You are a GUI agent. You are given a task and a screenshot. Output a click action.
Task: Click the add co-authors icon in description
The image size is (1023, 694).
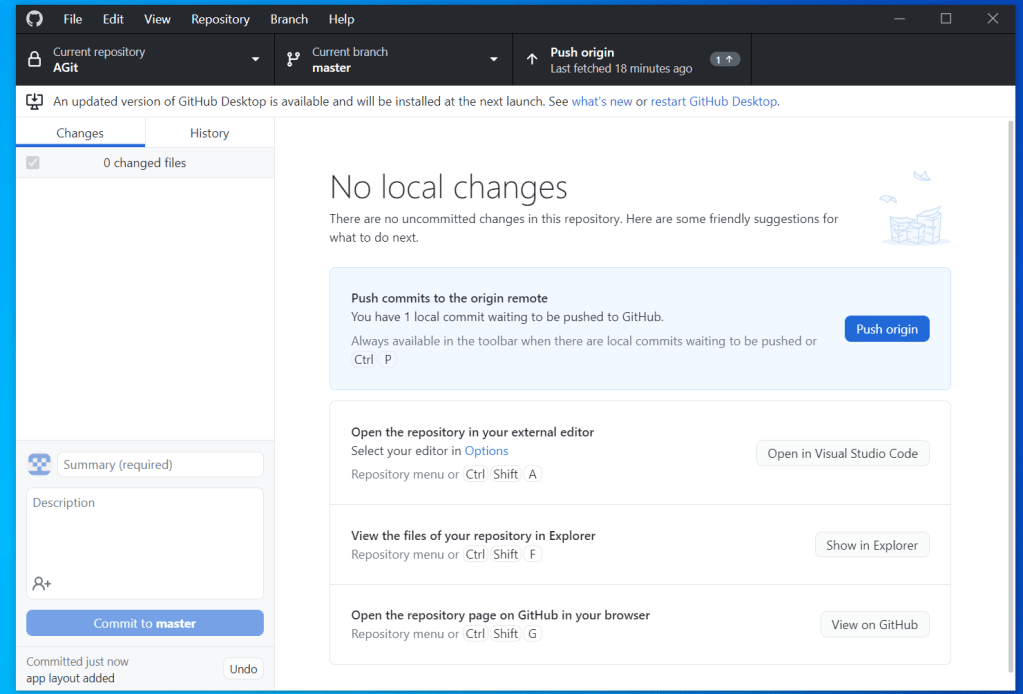click(x=42, y=583)
